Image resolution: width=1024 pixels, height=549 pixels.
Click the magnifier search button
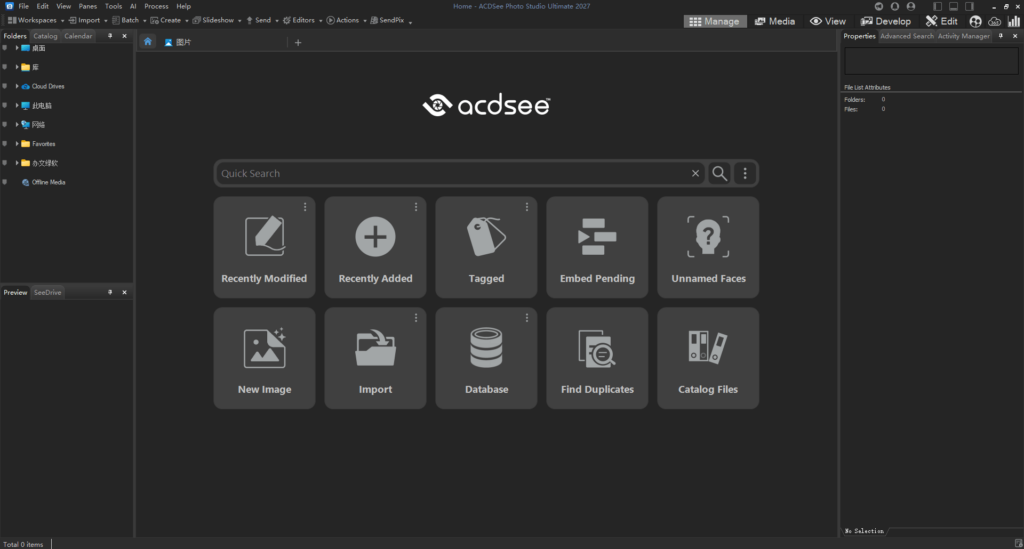click(719, 173)
